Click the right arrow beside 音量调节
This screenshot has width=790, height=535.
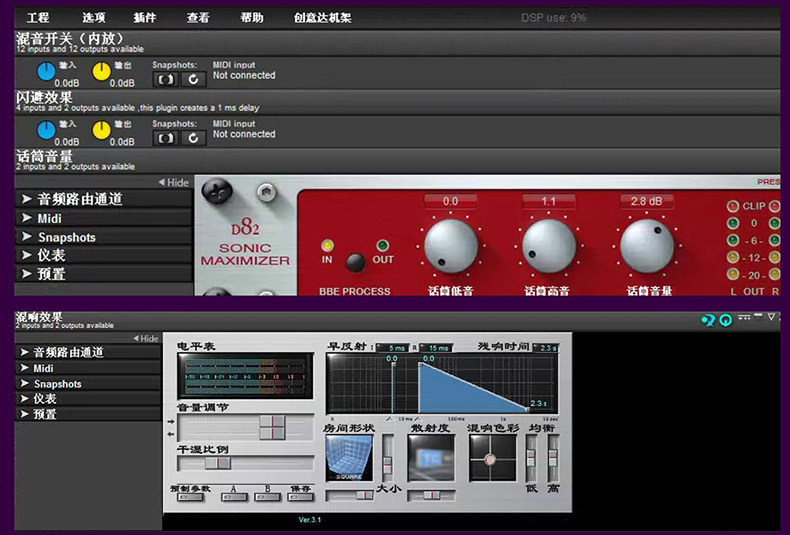coord(170,422)
